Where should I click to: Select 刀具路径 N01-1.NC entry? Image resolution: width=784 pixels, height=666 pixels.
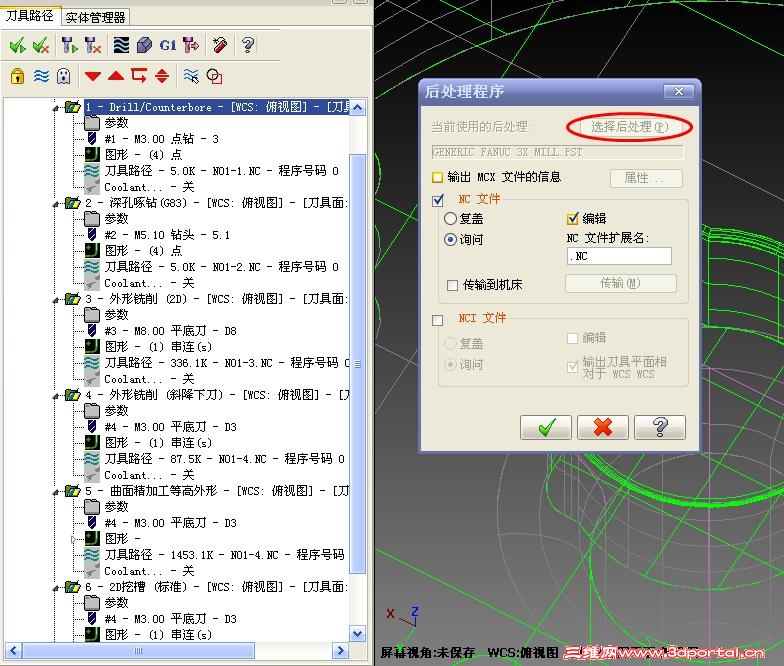[x=222, y=170]
